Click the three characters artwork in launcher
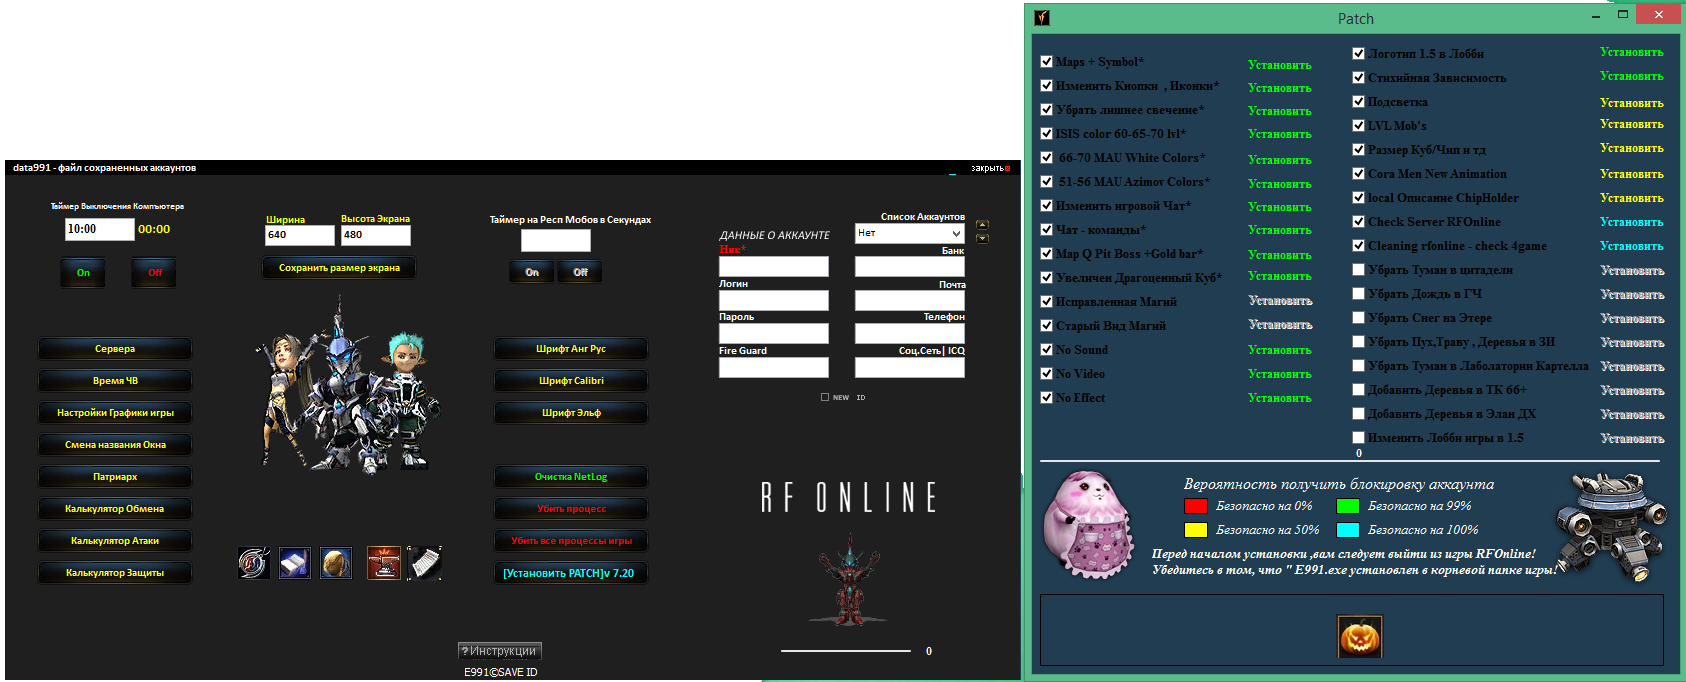Viewport: 1686px width, 682px height. click(346, 388)
